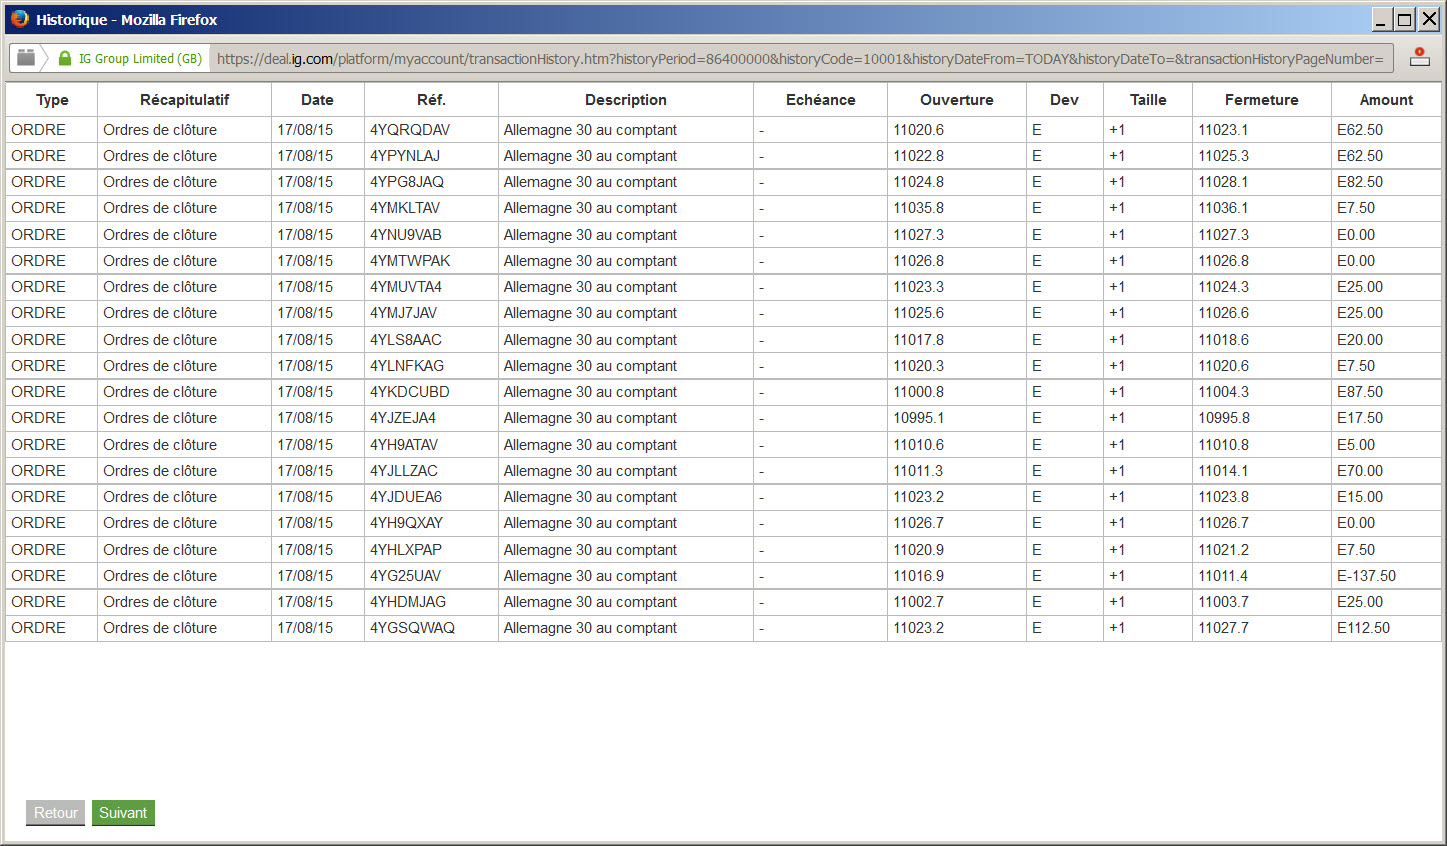Click the amount E70.00
Viewport: 1447px width, 846px height.
[x=1360, y=471]
